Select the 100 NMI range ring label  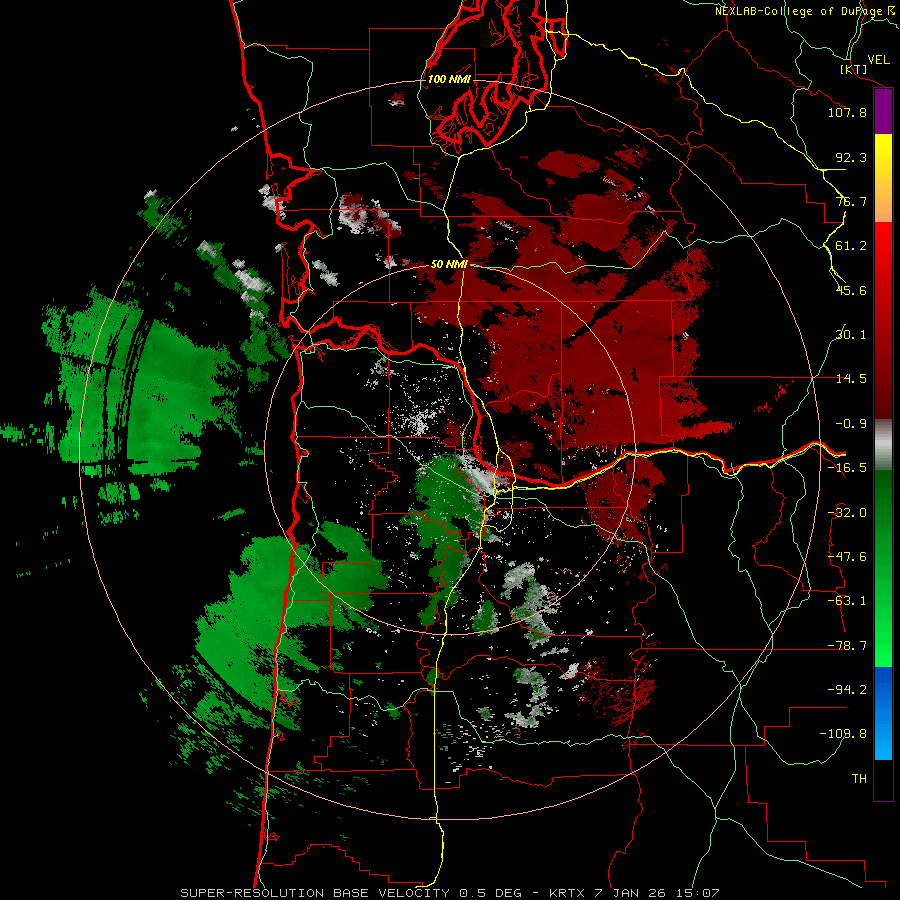449,79
